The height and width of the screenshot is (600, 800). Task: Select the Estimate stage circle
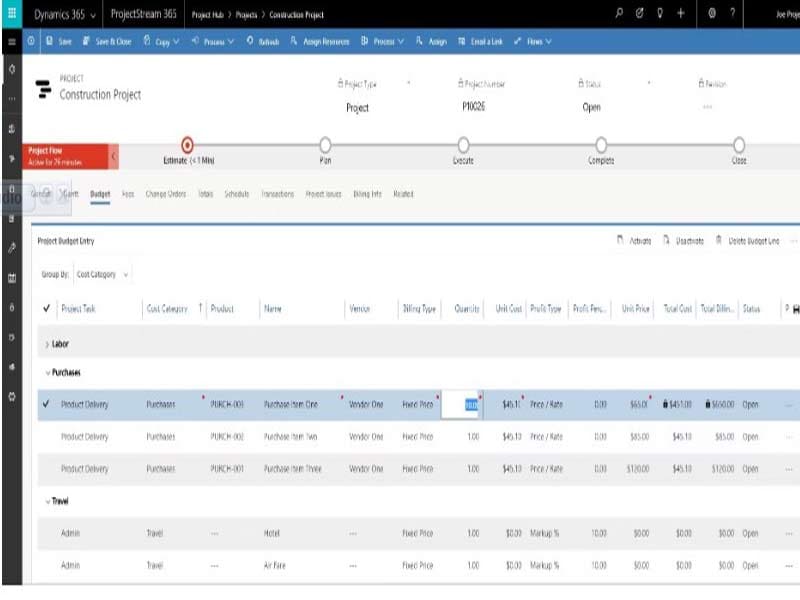tap(187, 146)
